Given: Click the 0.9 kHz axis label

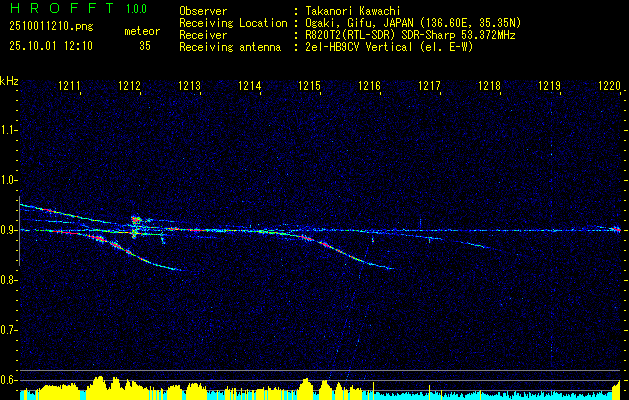Looking at the screenshot, I should (8, 230).
